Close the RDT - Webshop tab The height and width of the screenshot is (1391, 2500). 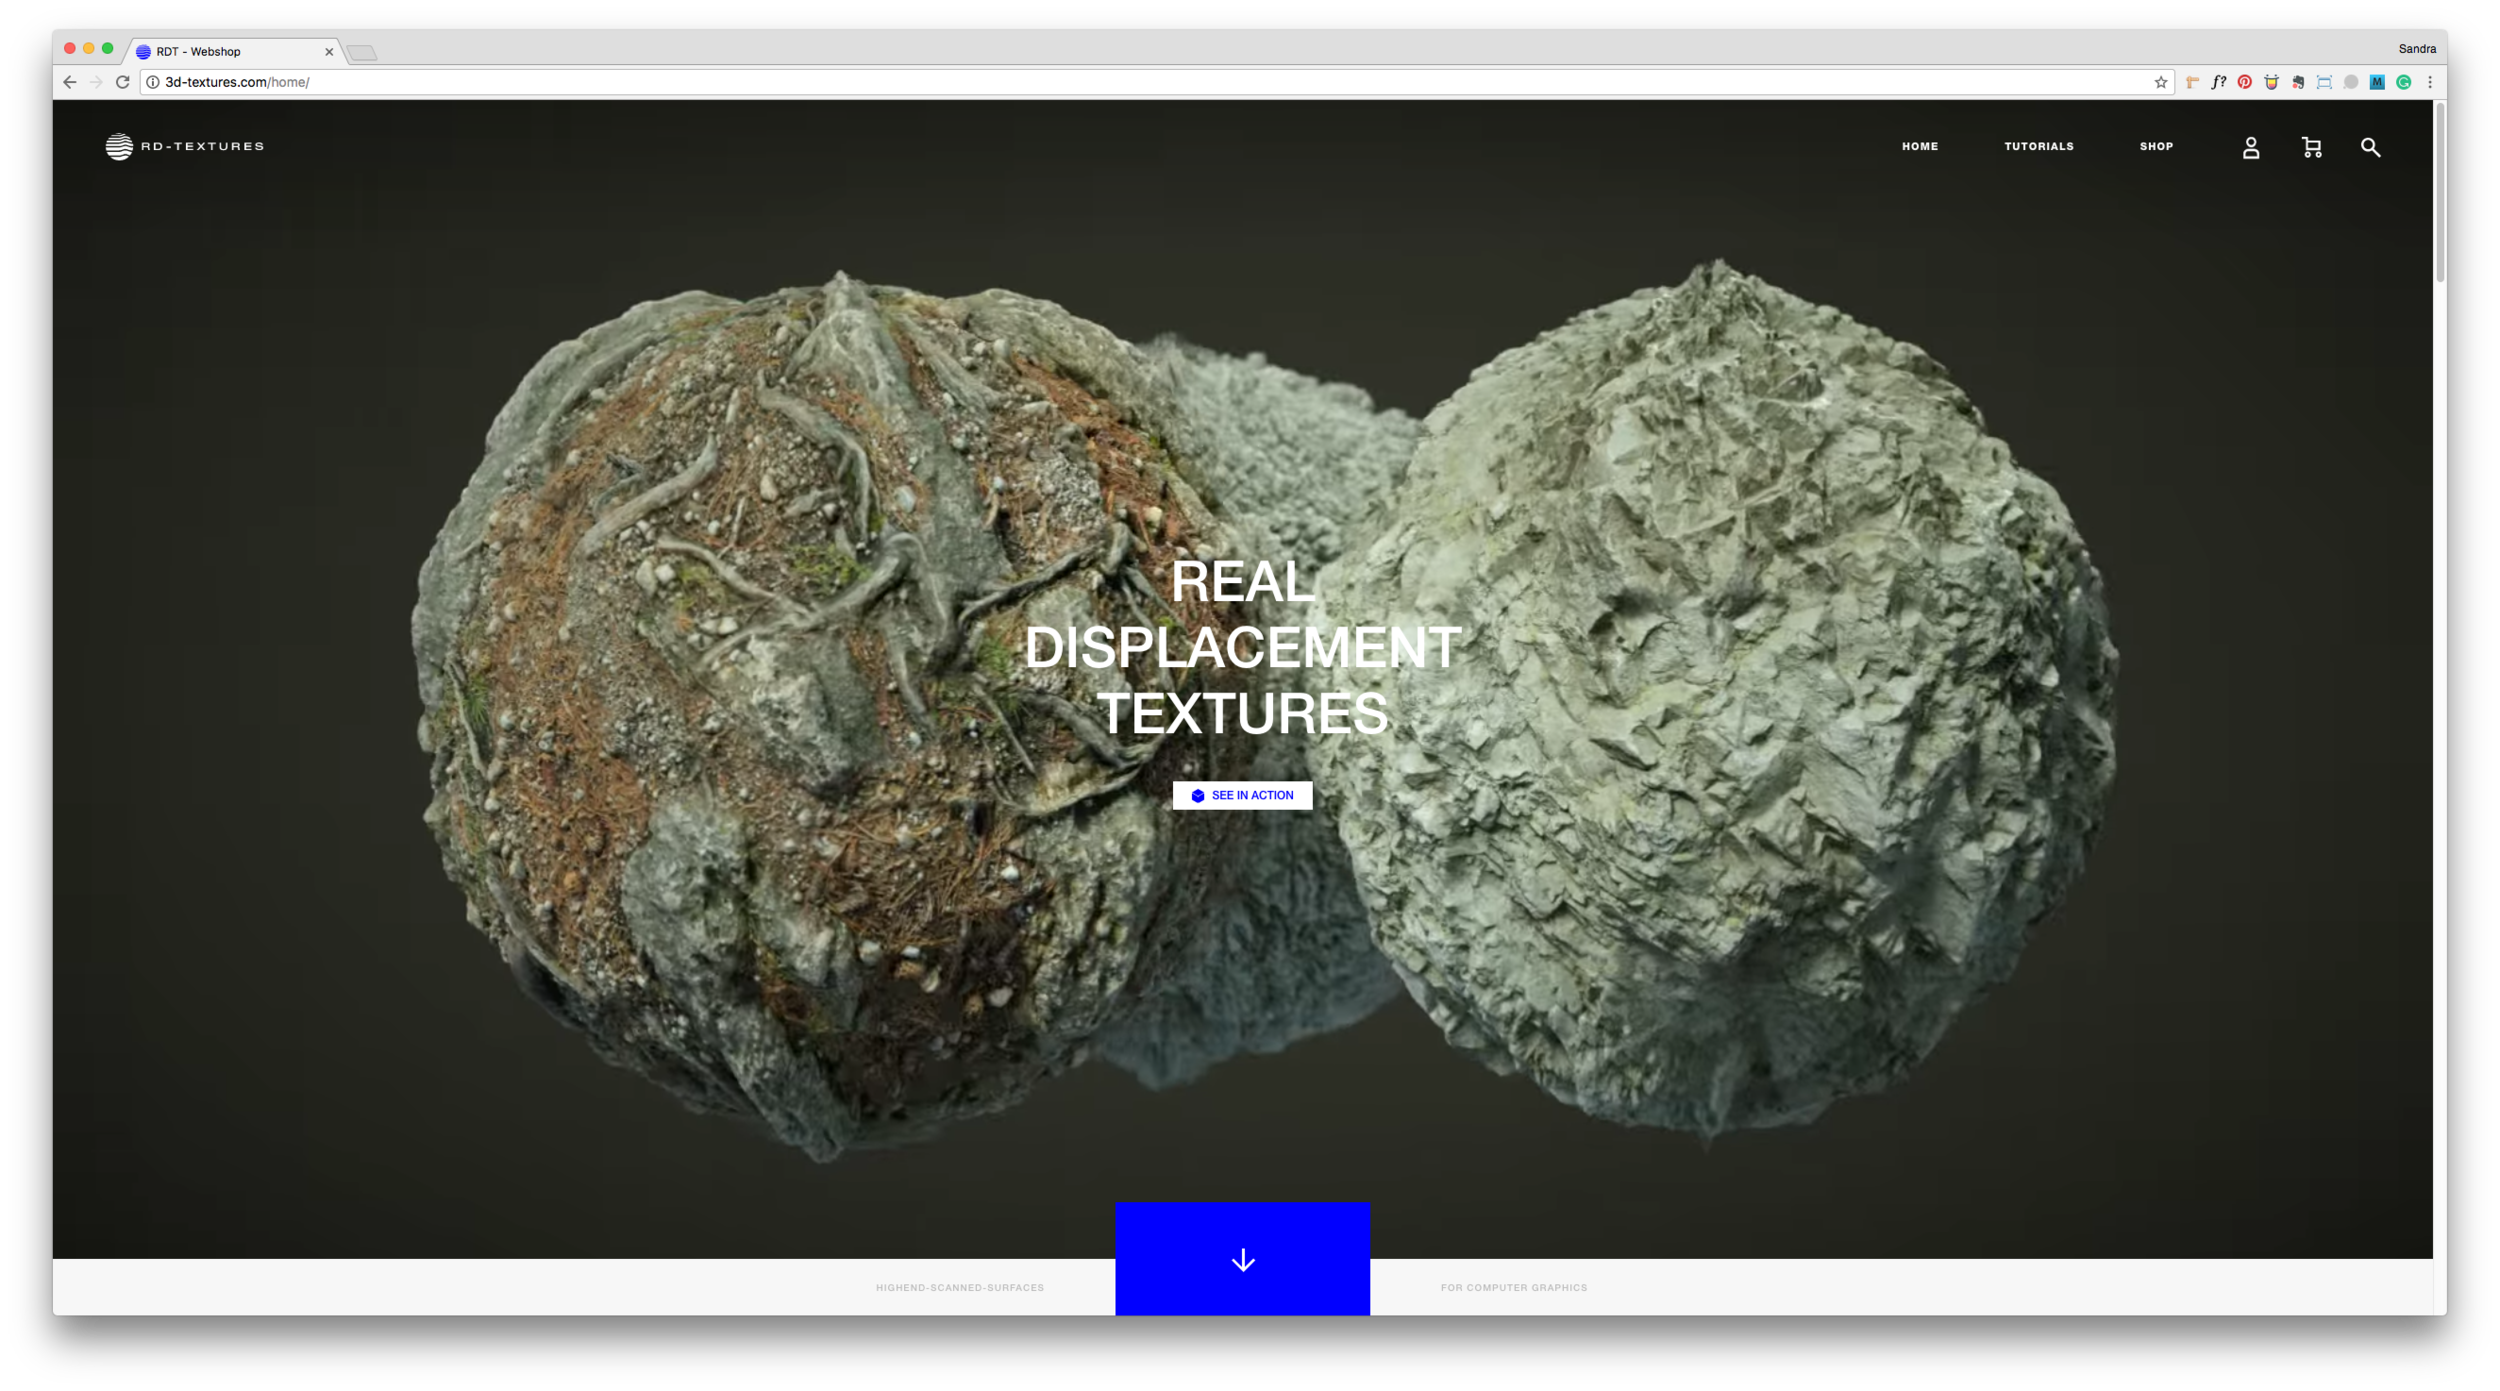pos(329,52)
